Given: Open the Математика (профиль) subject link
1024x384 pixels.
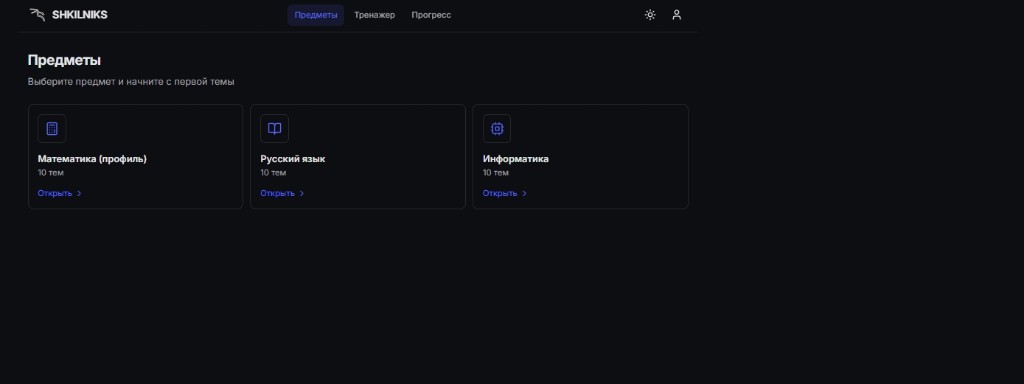Looking at the screenshot, I should point(59,193).
